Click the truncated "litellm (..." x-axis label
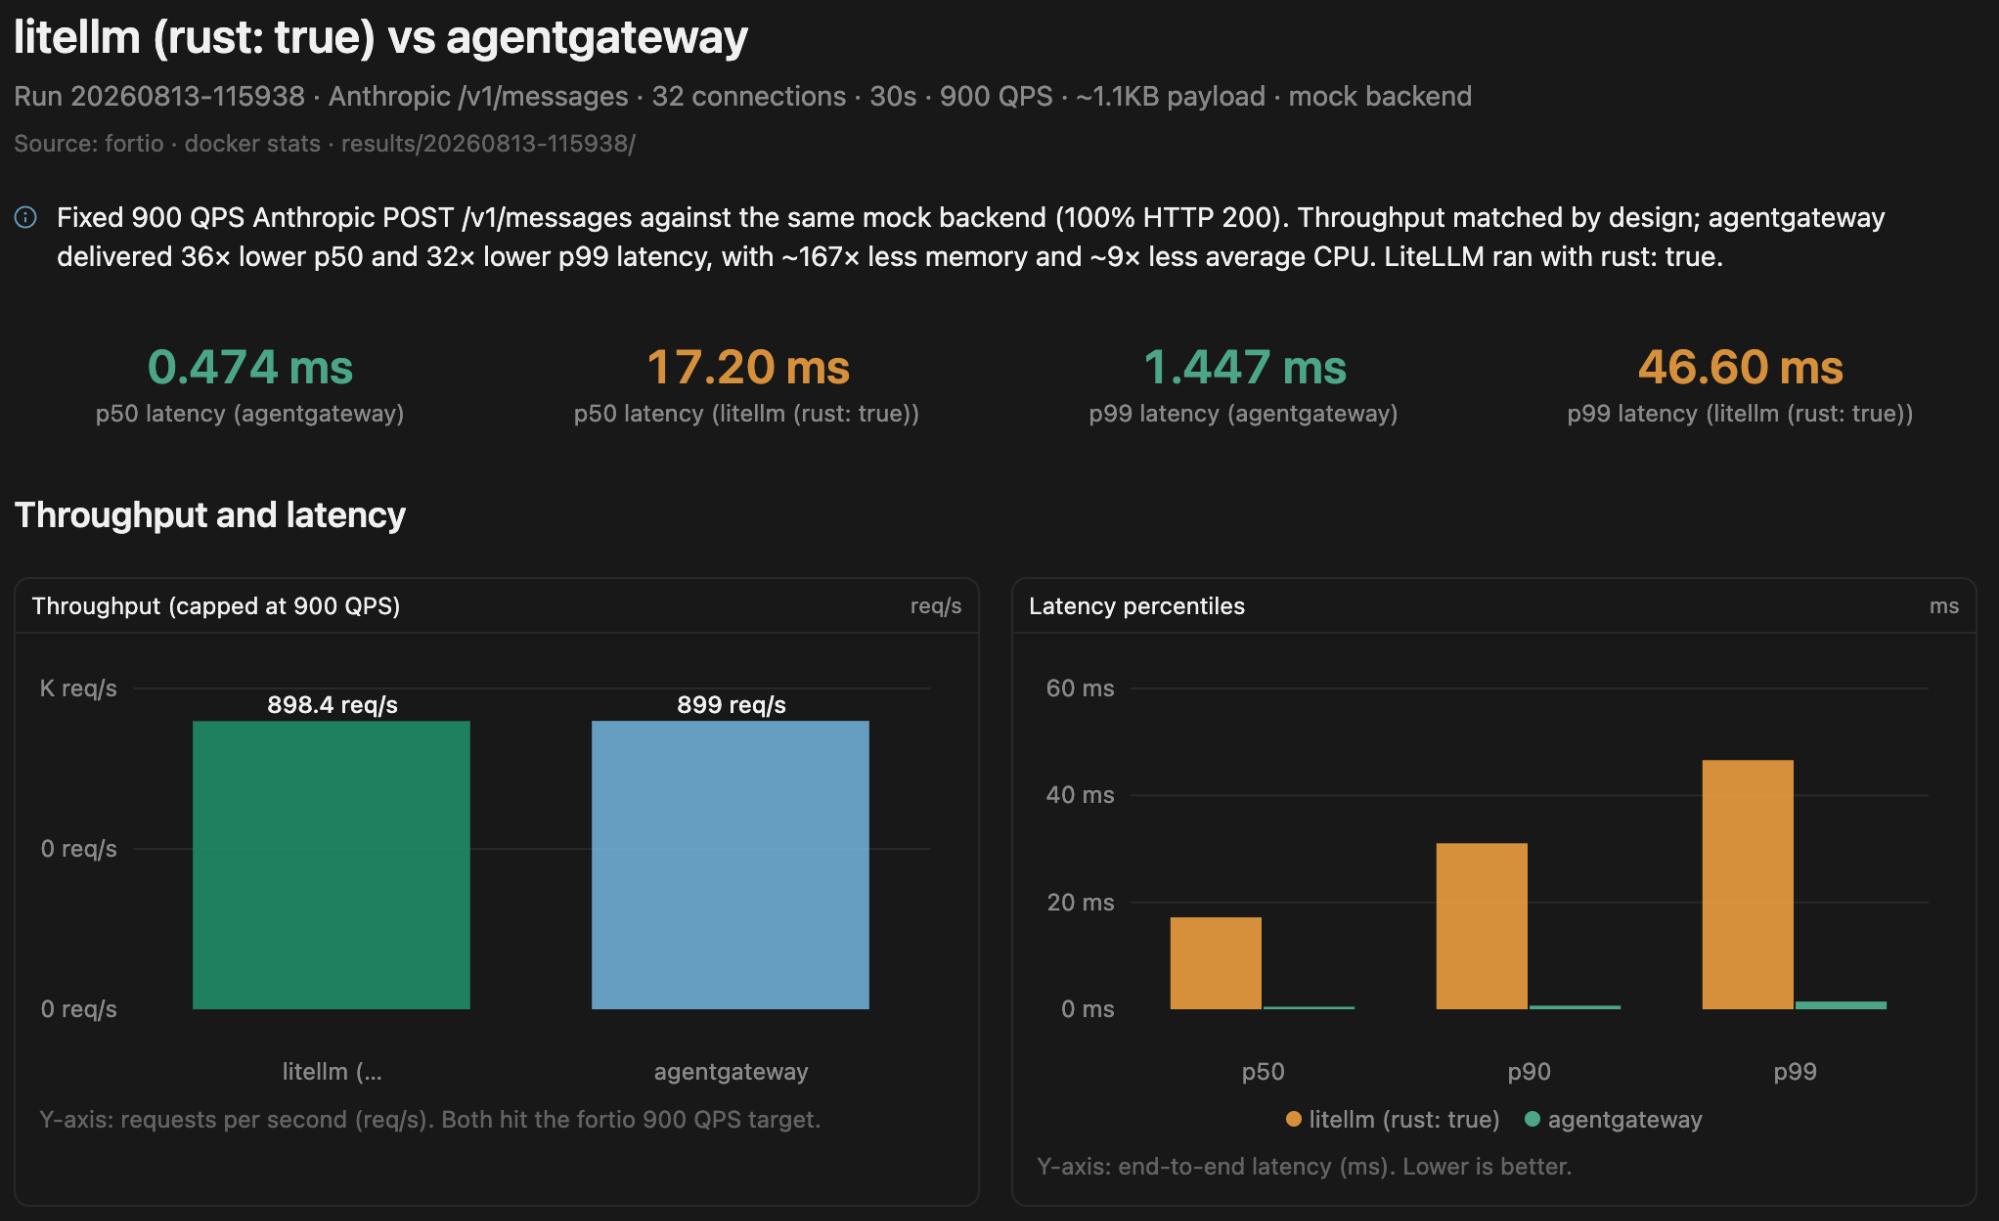Viewport: 1999px width, 1221px height. (x=332, y=1072)
